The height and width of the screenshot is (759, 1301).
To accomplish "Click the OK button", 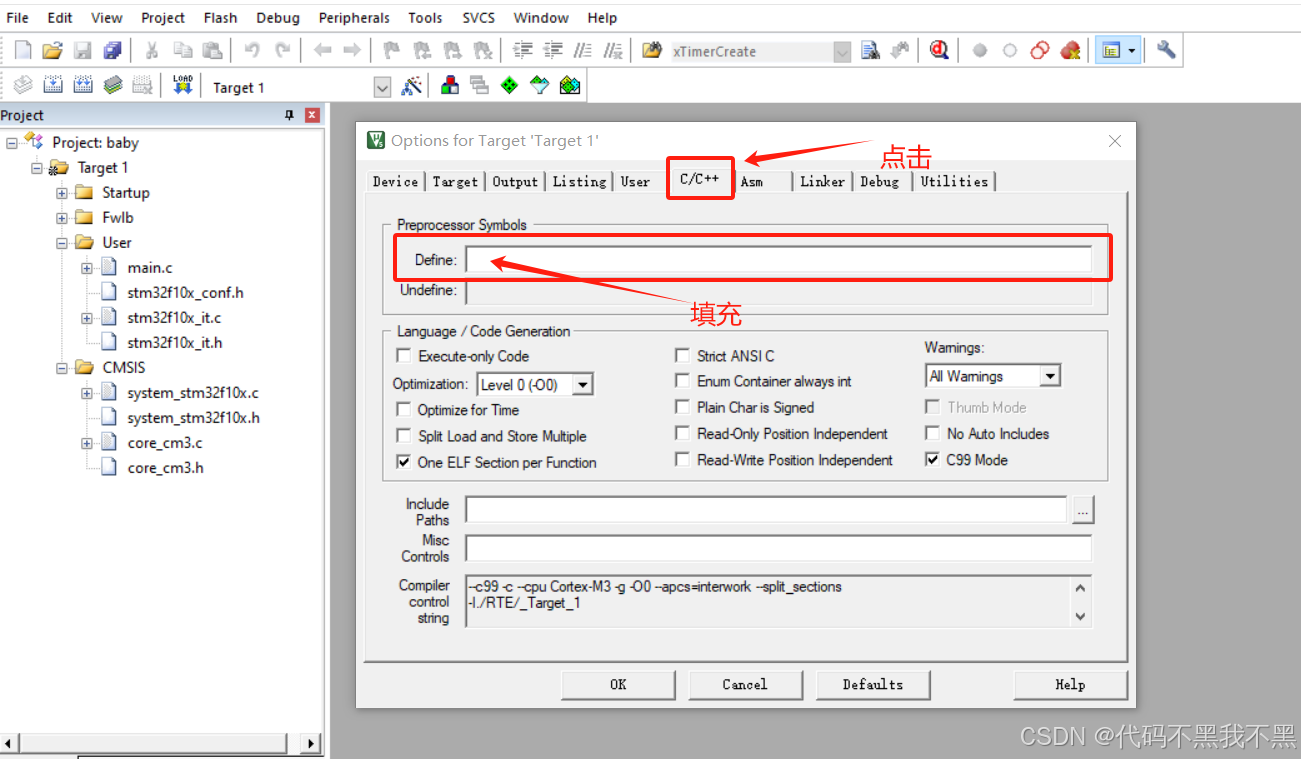I will [618, 685].
